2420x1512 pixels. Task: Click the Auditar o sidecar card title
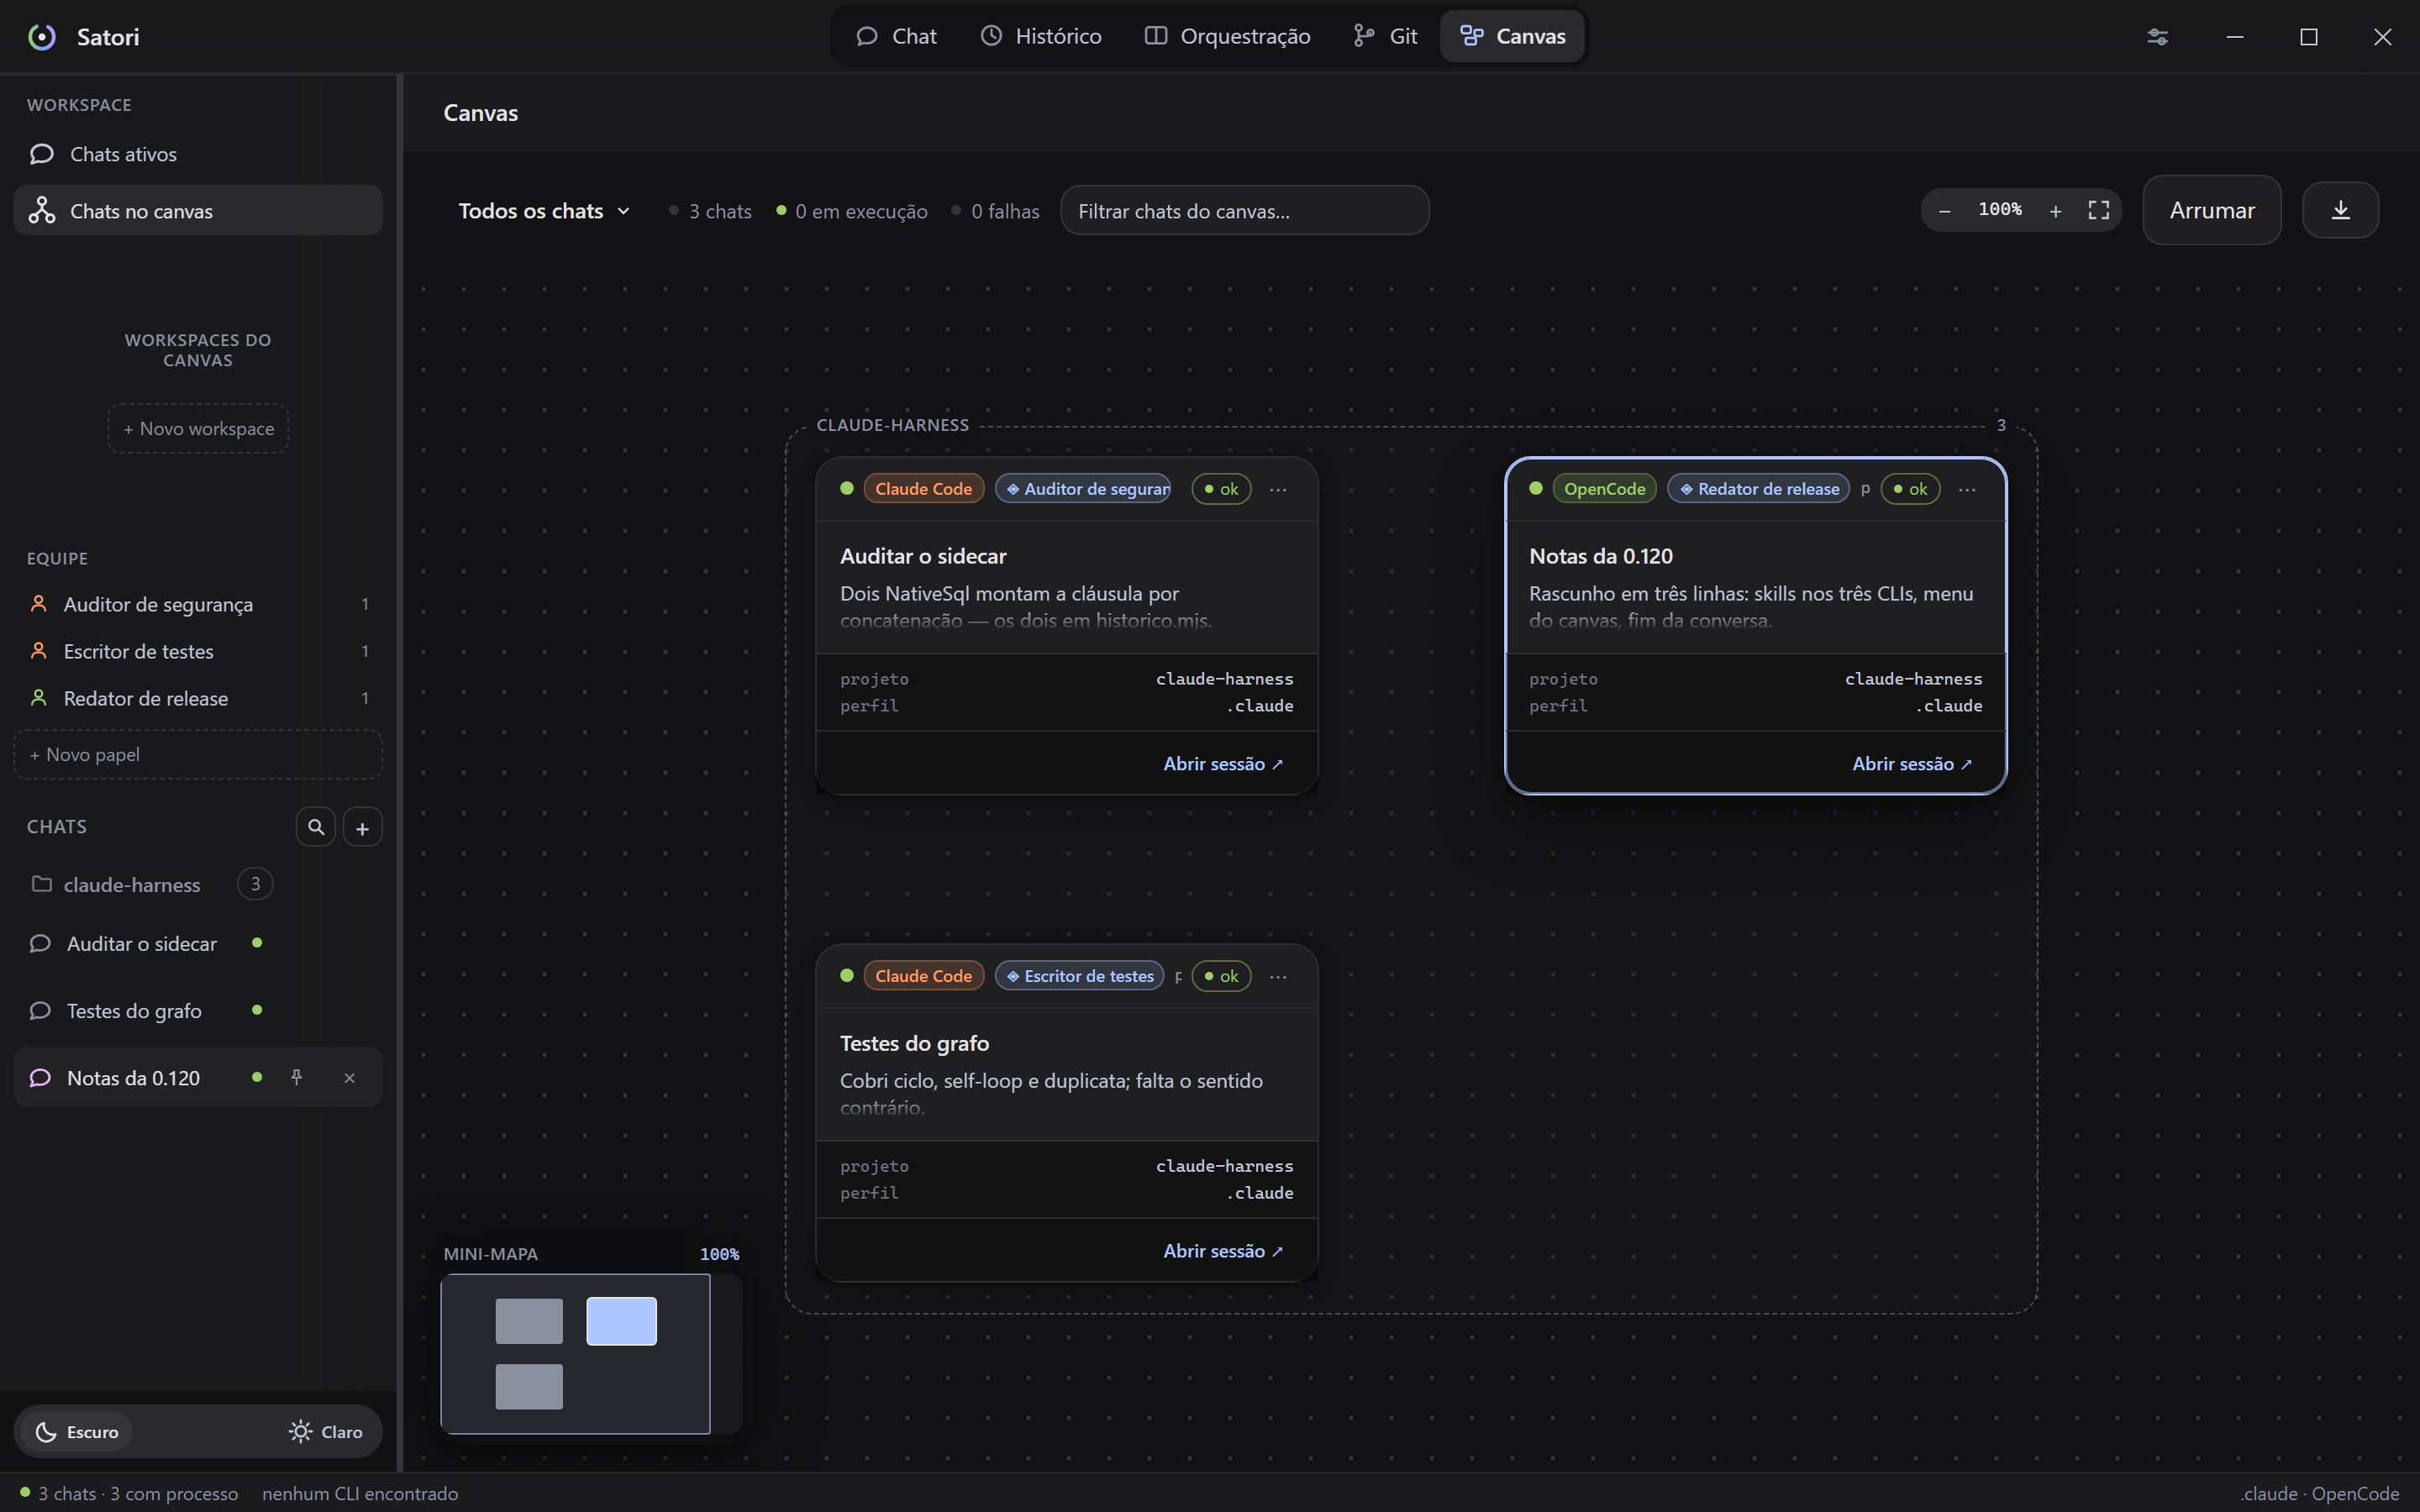point(923,556)
